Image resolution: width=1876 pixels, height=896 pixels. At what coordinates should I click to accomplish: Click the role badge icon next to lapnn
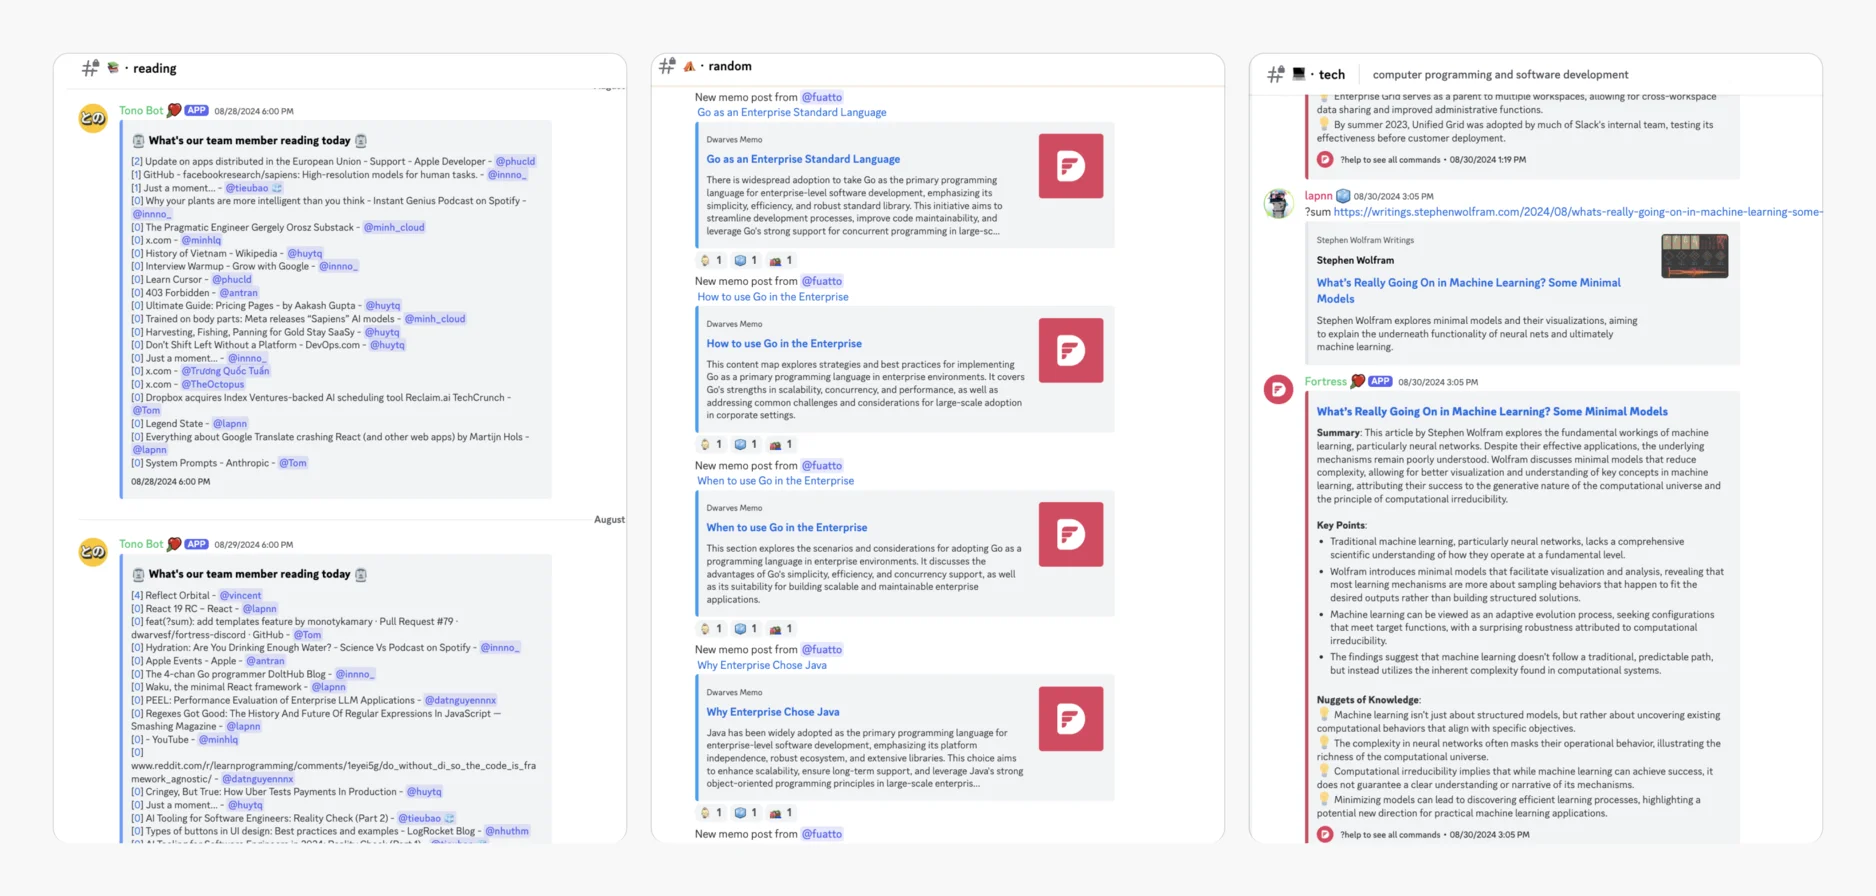click(1344, 196)
